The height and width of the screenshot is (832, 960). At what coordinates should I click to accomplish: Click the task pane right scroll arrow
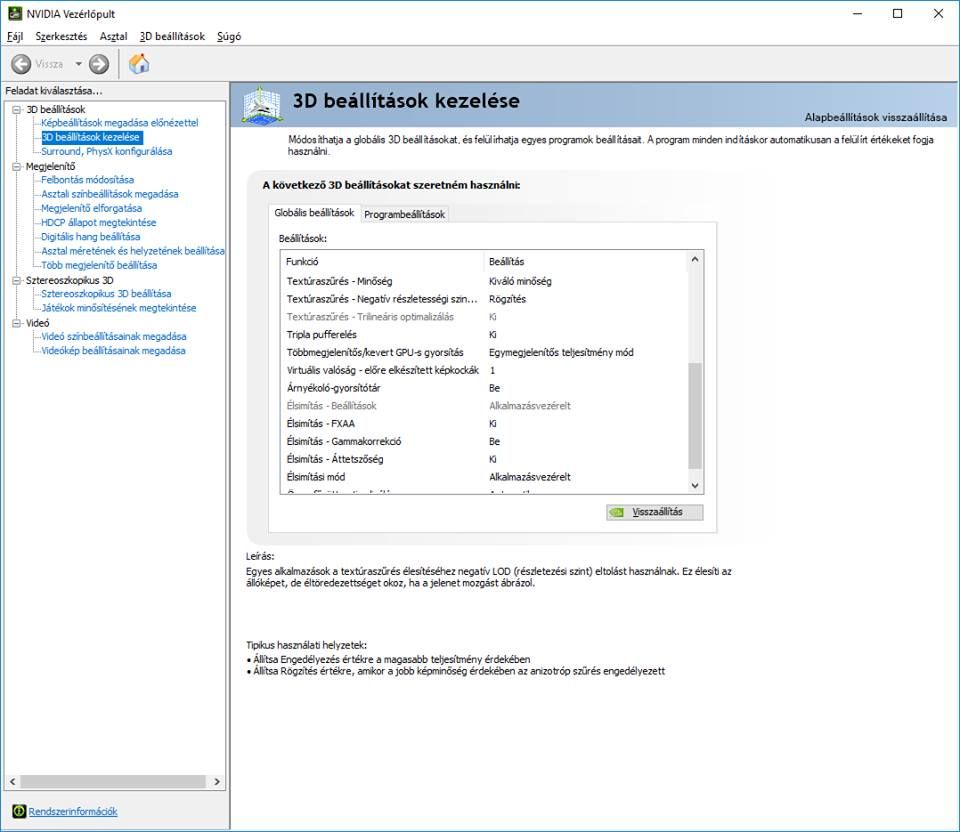pos(217,782)
